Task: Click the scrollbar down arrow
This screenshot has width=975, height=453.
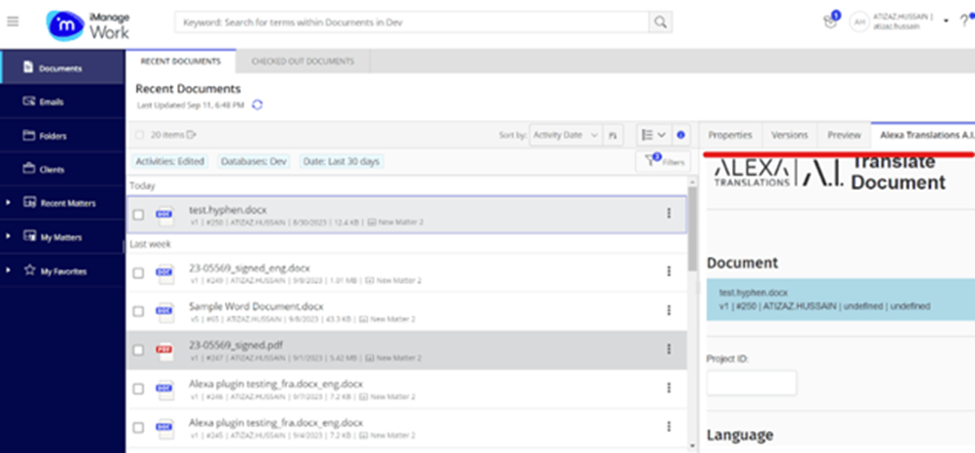Action: coord(693,444)
